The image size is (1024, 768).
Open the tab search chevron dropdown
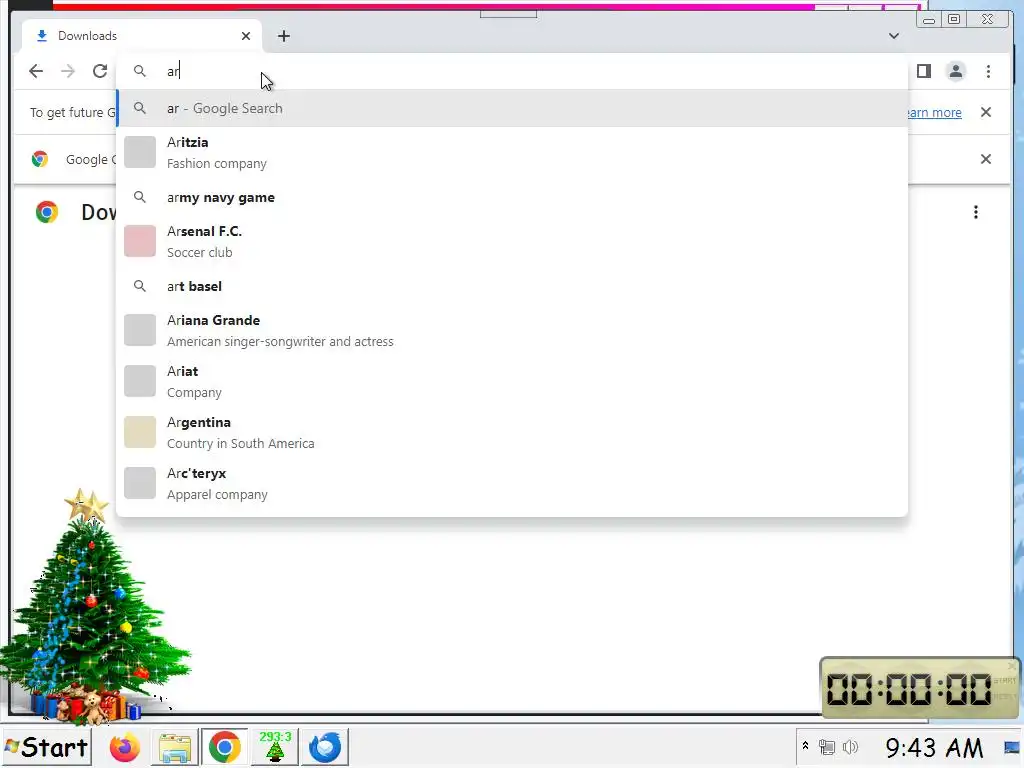tap(894, 36)
